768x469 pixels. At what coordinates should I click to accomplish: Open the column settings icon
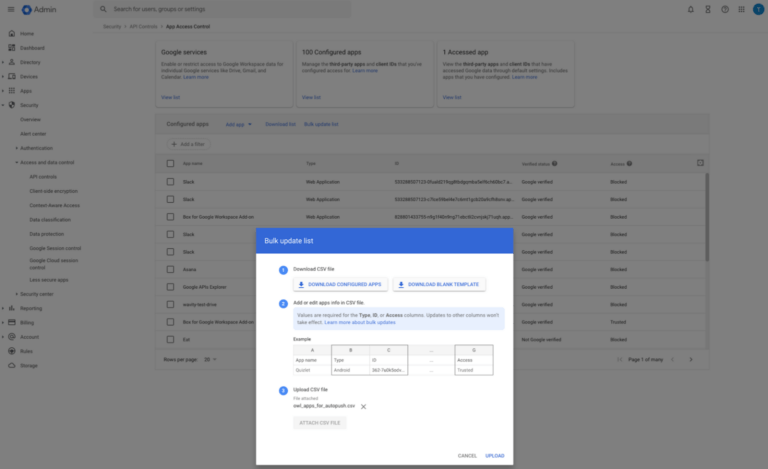[700, 163]
